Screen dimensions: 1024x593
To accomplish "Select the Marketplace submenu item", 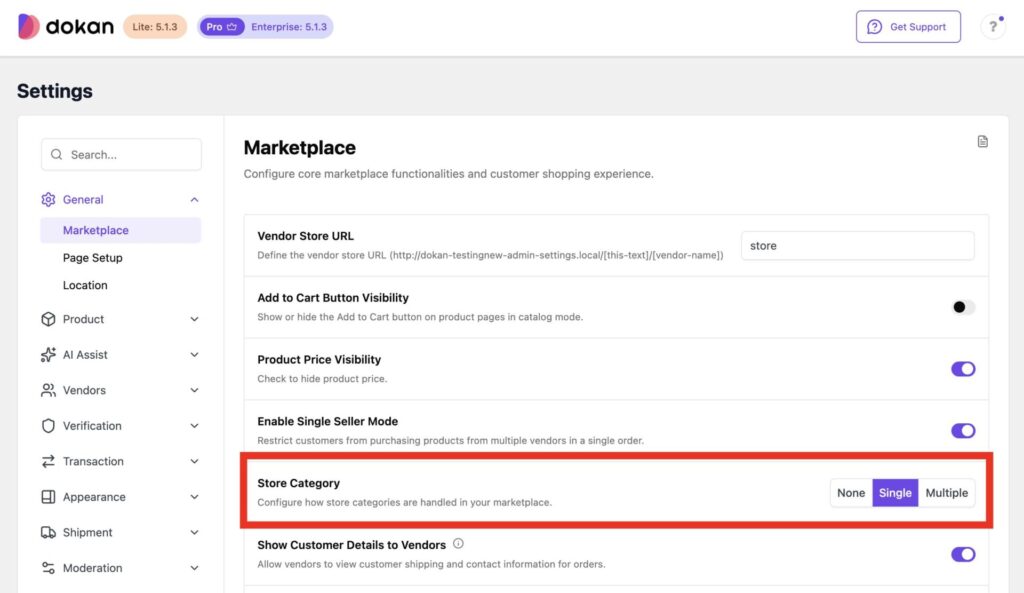I will (x=121, y=231).
